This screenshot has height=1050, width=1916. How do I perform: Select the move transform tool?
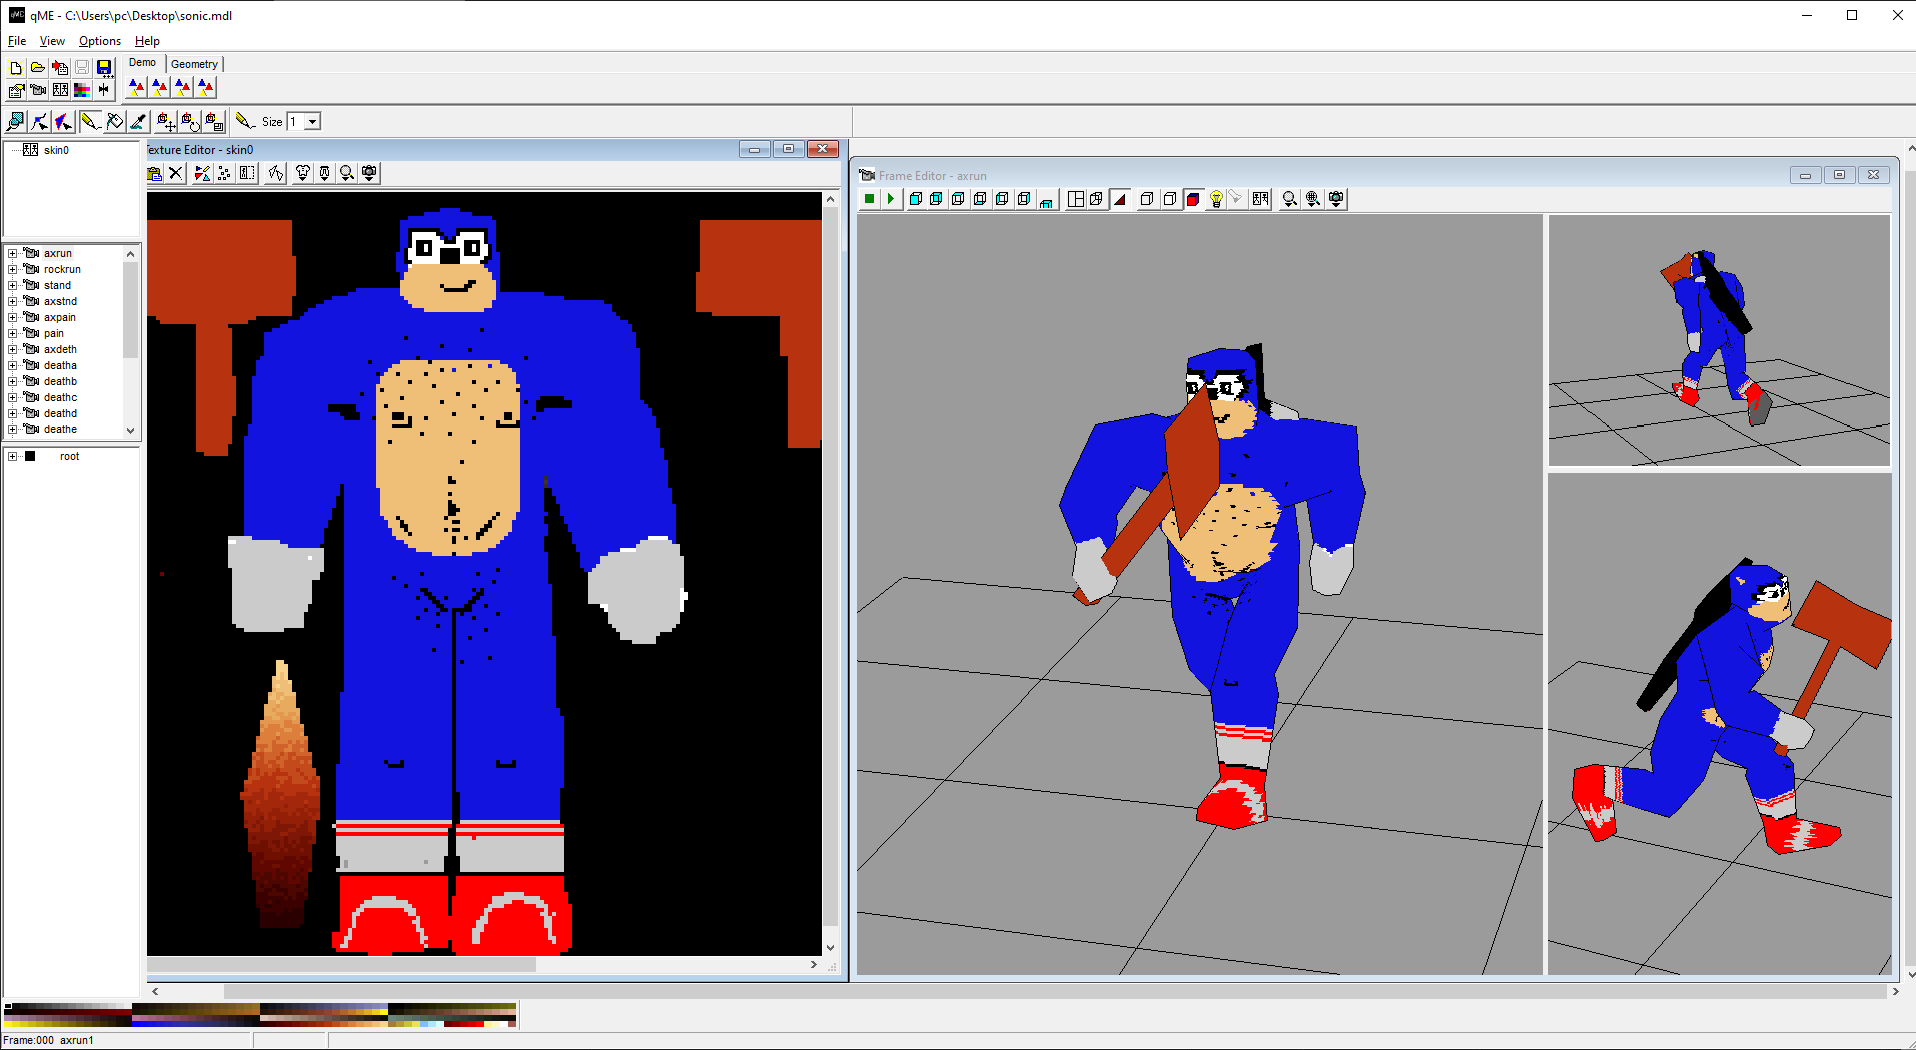tap(166, 122)
